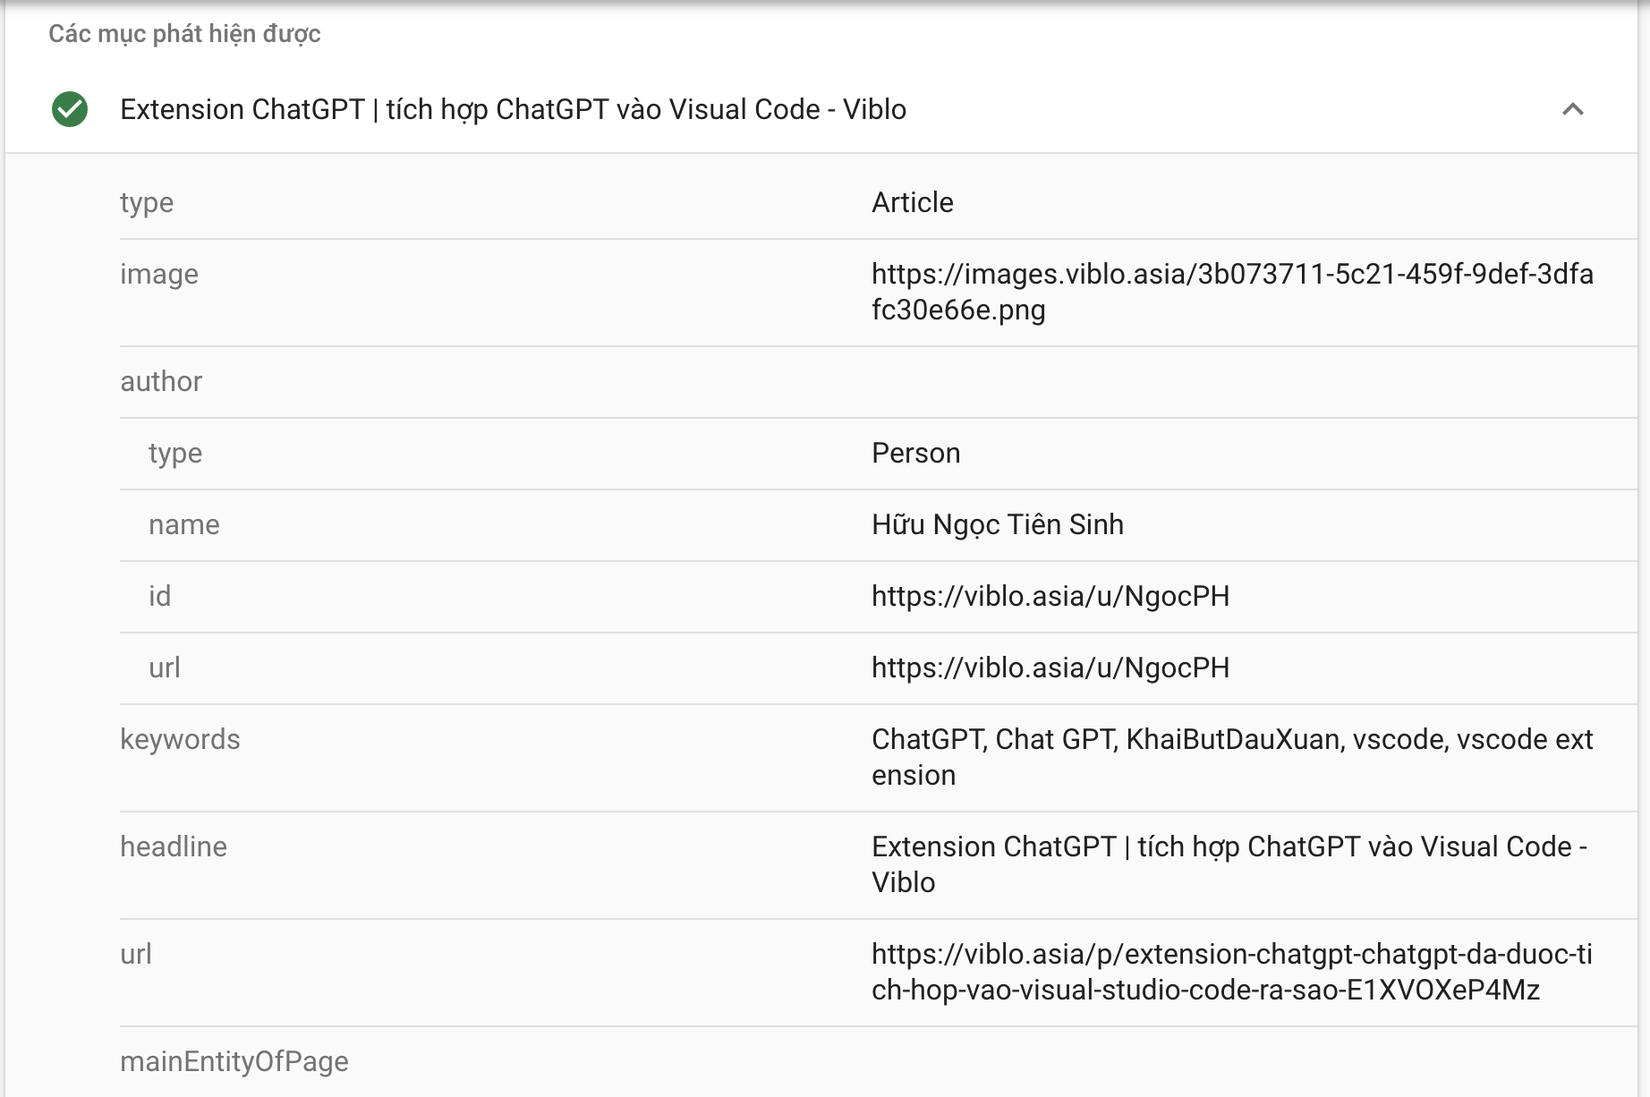This screenshot has width=1650, height=1097.
Task: Select the "Person" author type value
Action: pyautogui.click(x=915, y=453)
